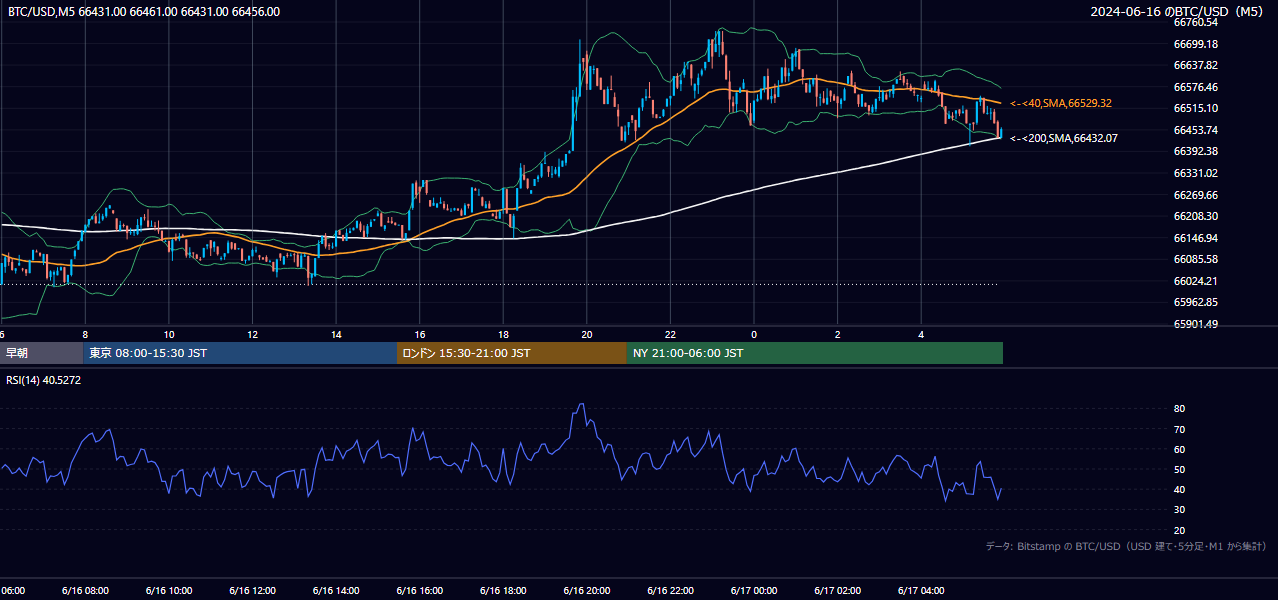Click price axis value 65901.49
The height and width of the screenshot is (600, 1278).
[x=1195, y=324]
